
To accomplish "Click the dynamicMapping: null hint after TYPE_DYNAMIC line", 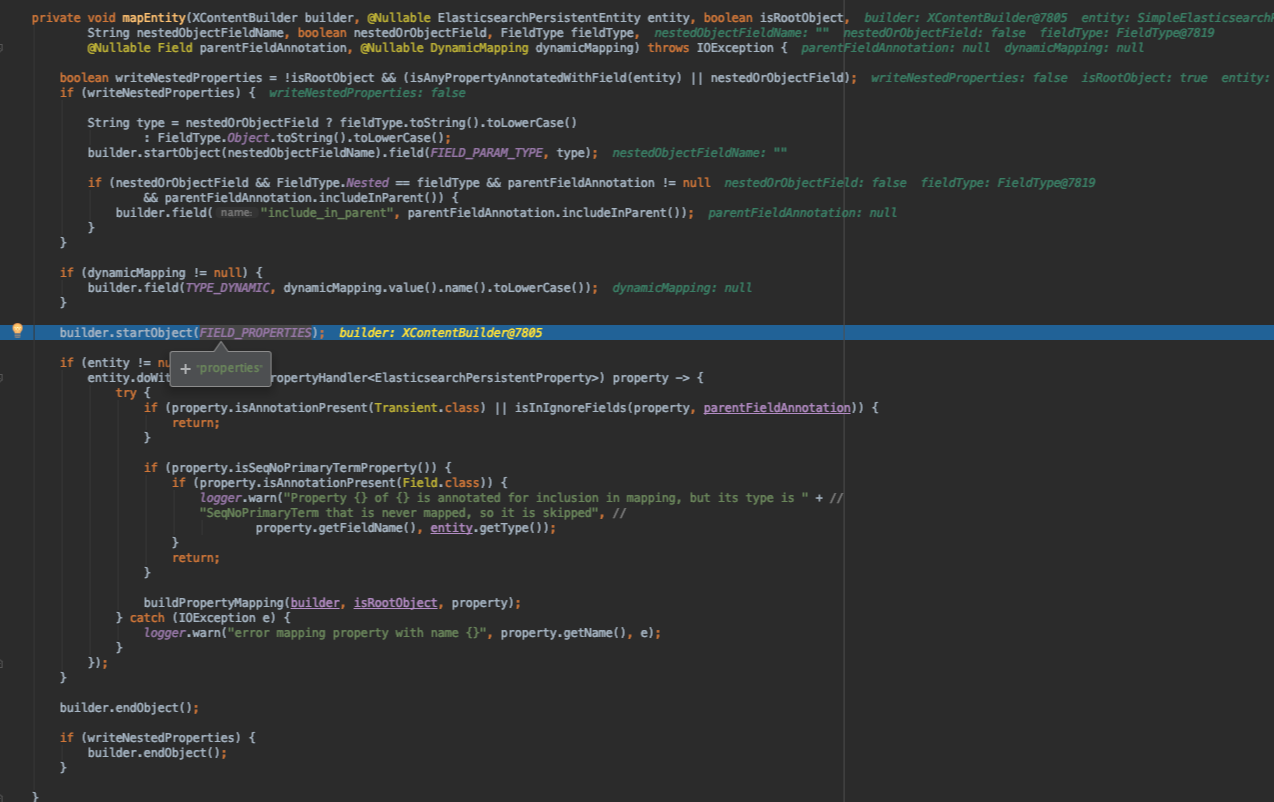I will click(x=682, y=288).
